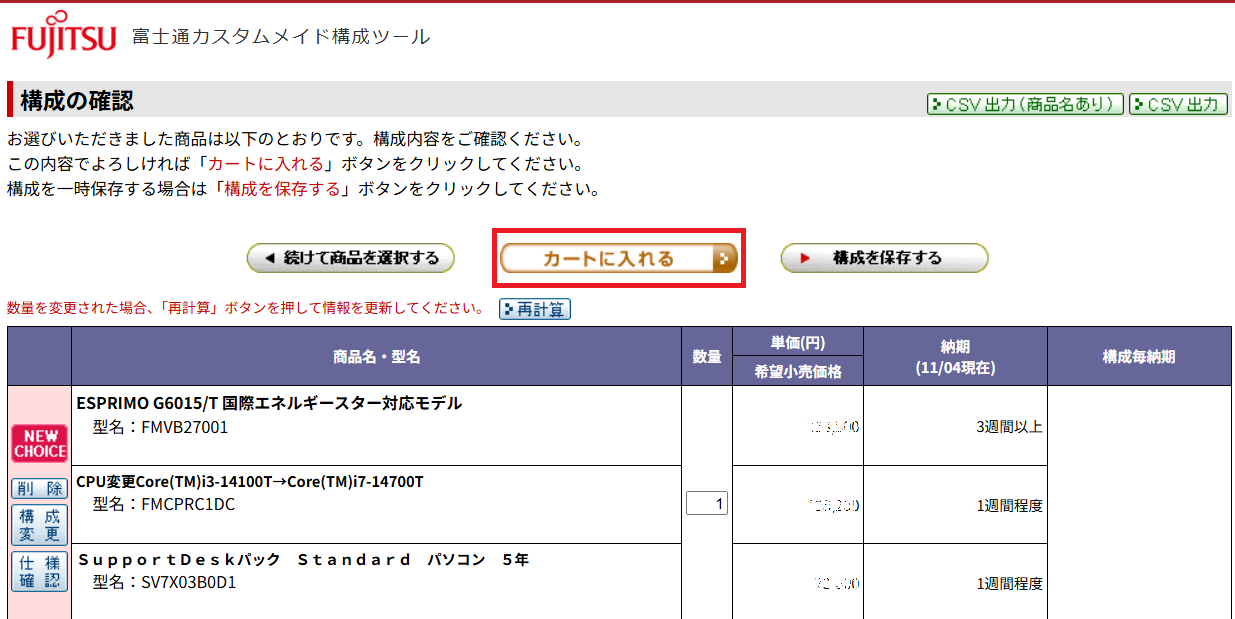This screenshot has height=619, width=1235.
Task: Save the configuration with 構成を保存する button
Action: [884, 259]
